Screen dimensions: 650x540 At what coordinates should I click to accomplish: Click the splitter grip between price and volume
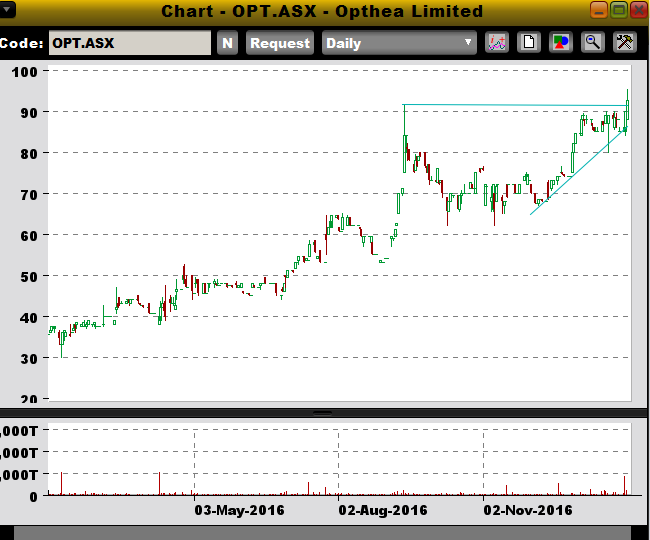(x=323, y=413)
